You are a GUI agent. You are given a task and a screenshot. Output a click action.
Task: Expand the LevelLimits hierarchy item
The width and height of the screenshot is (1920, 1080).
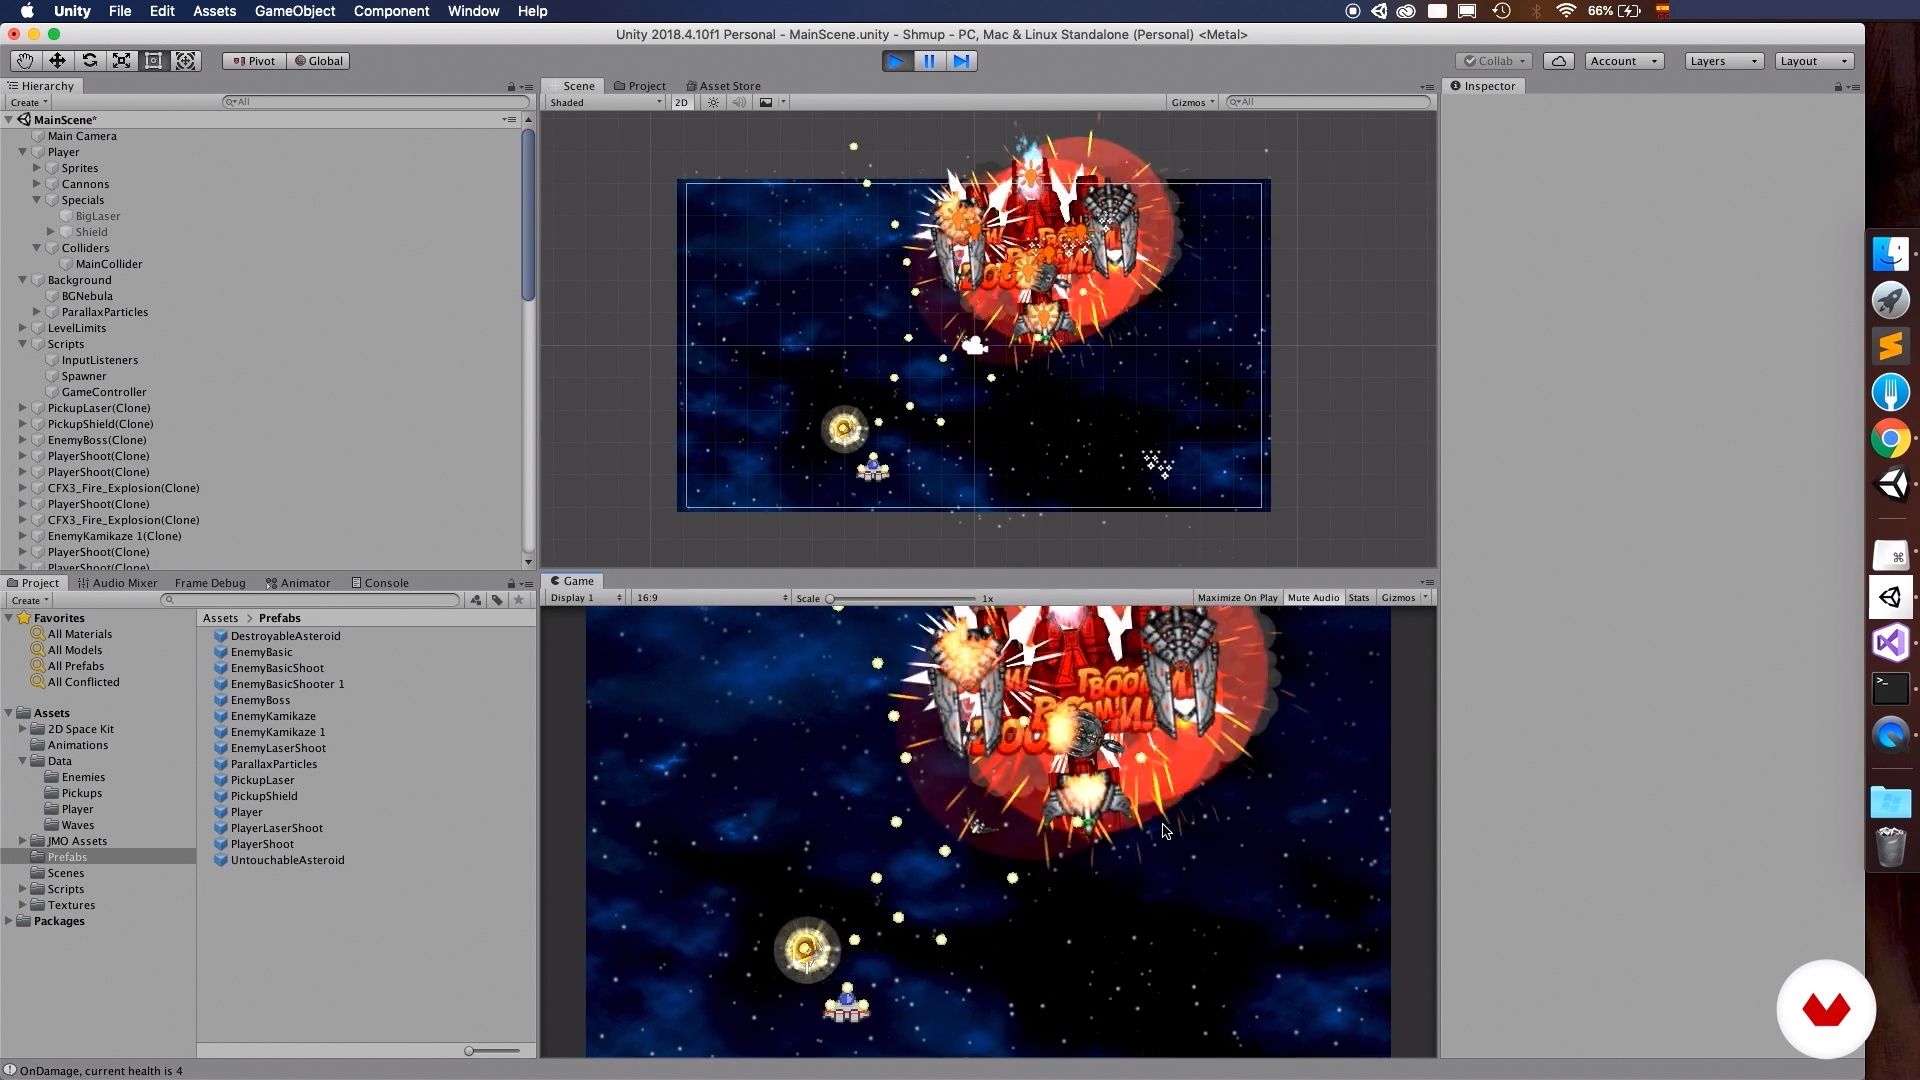23,328
